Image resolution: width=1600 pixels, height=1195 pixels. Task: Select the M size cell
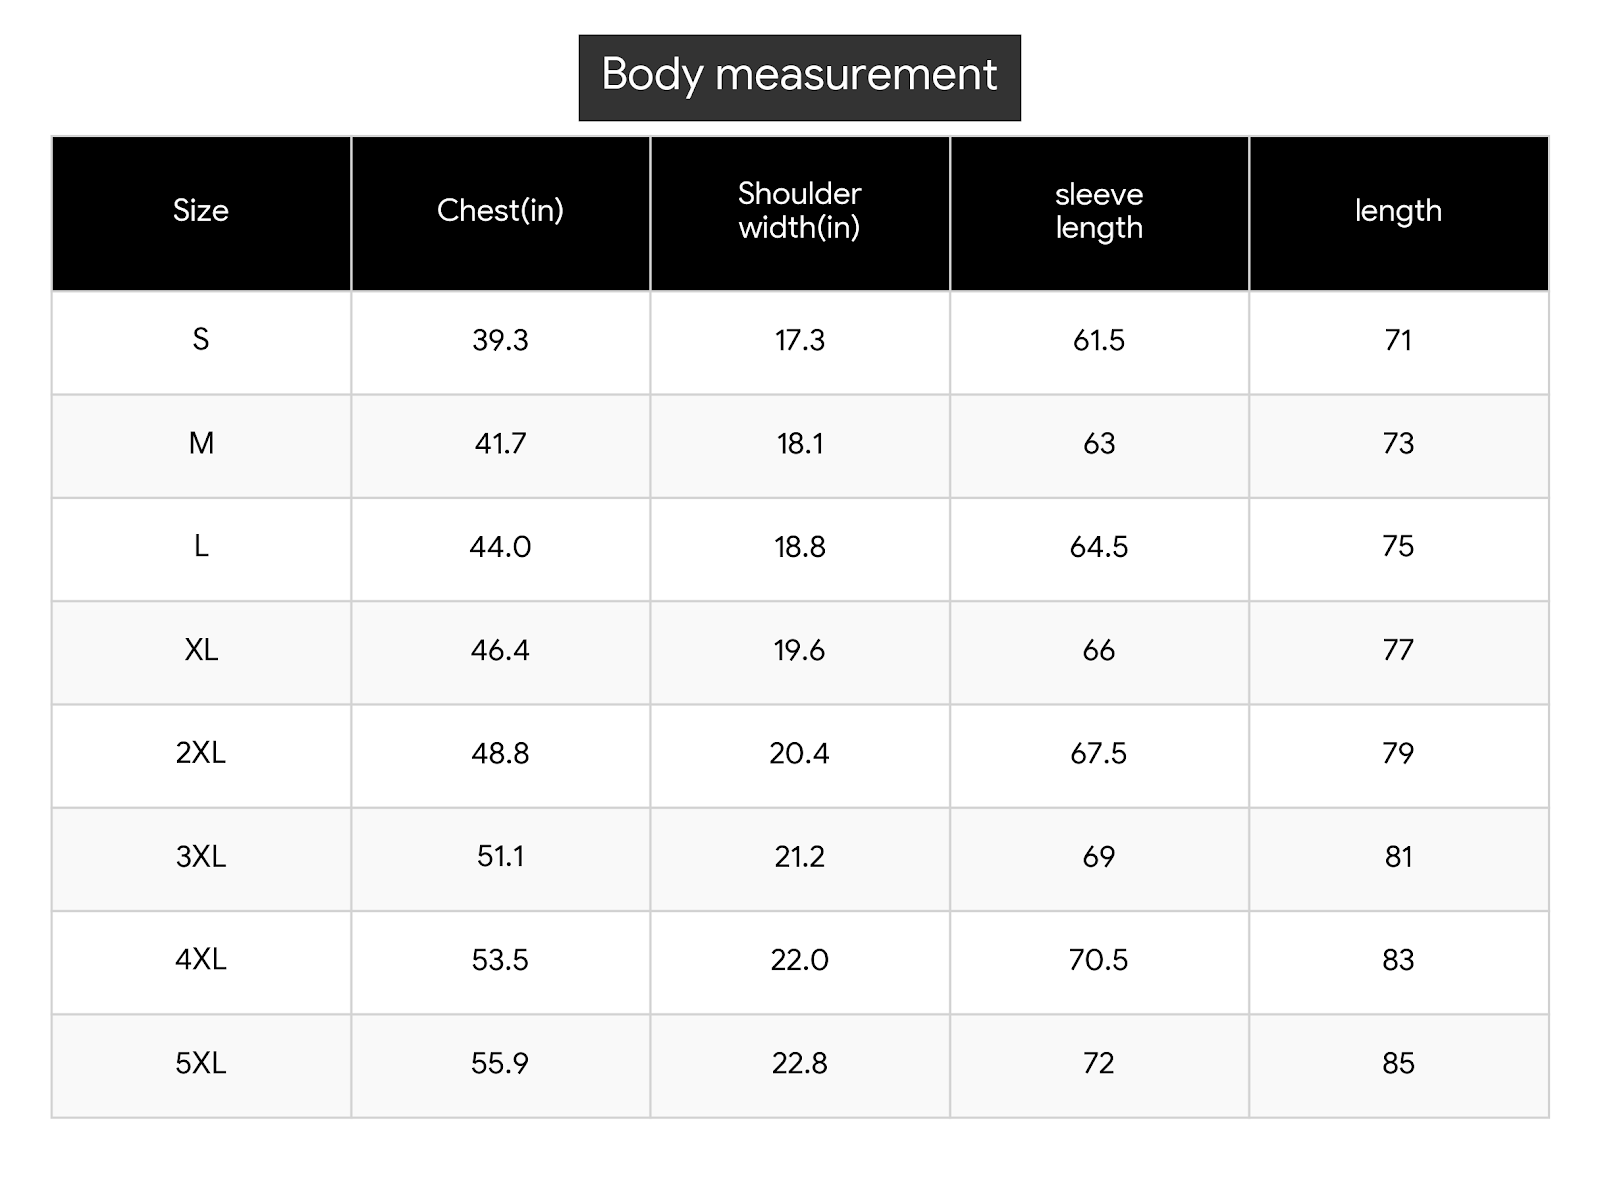201,443
